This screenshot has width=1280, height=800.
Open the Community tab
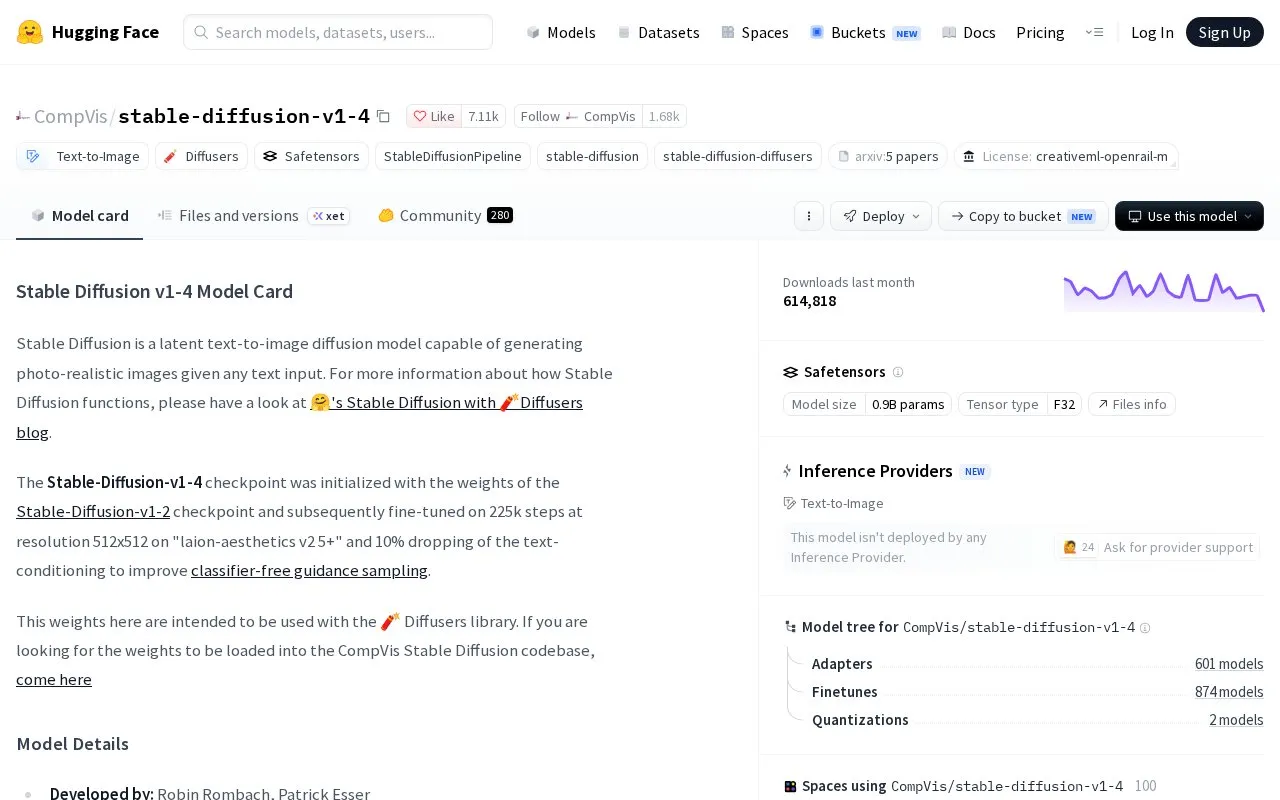coord(445,215)
